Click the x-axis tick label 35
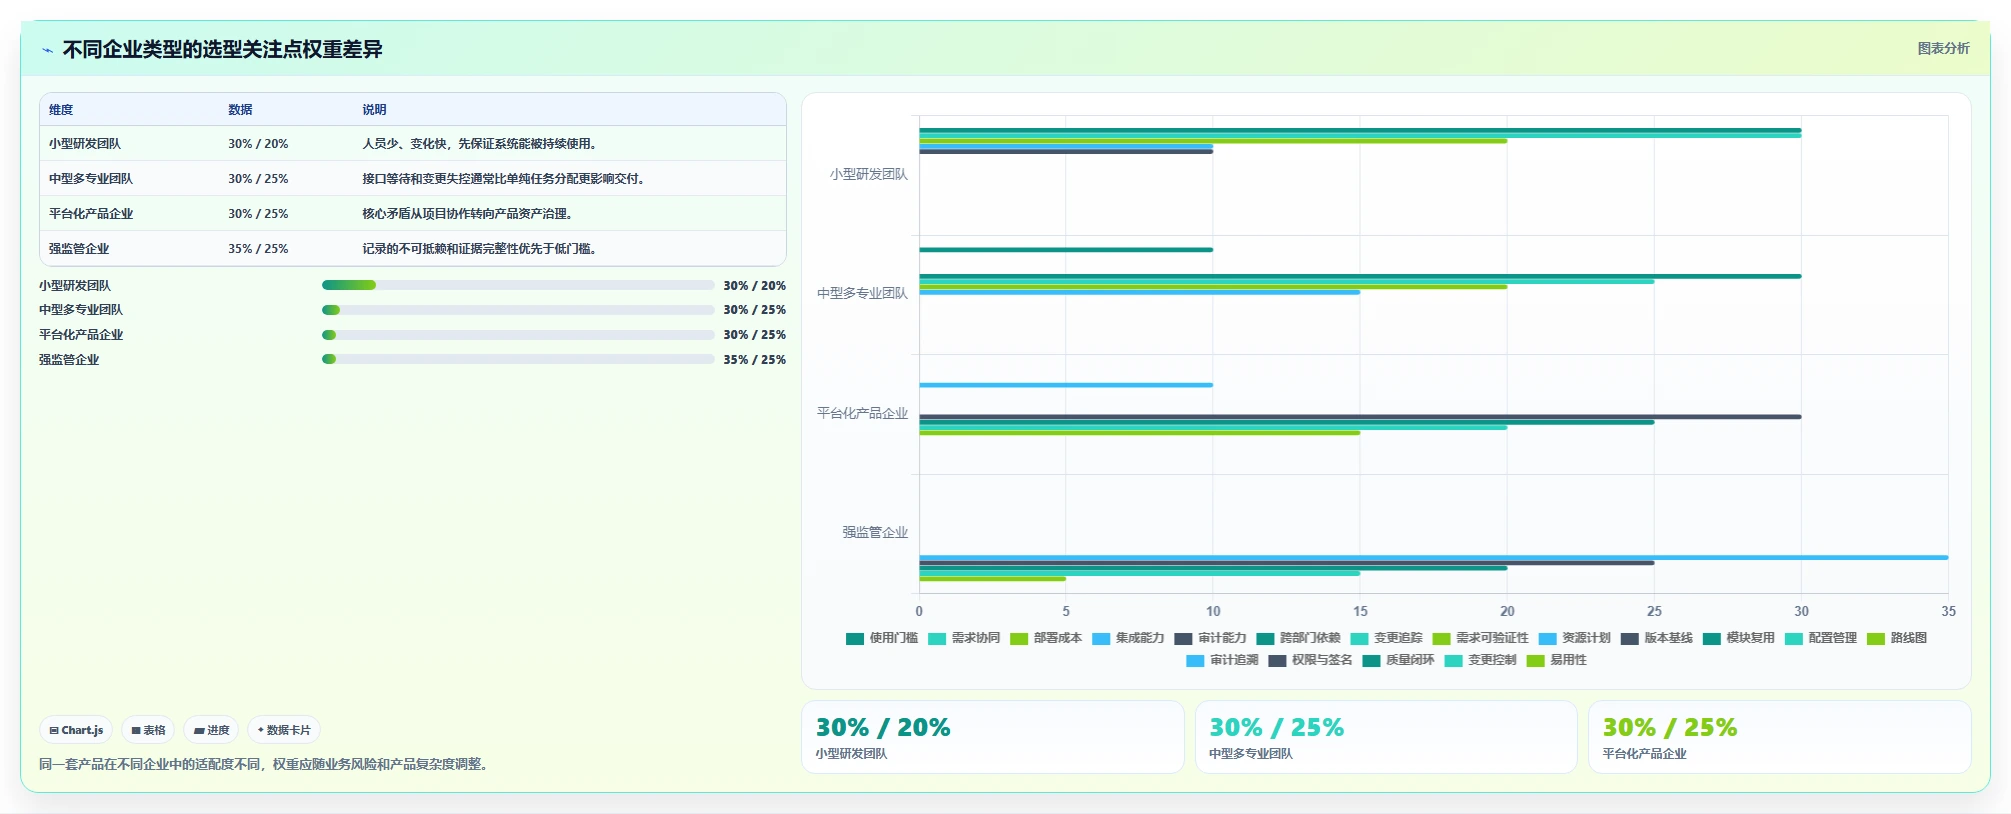 point(1948,611)
